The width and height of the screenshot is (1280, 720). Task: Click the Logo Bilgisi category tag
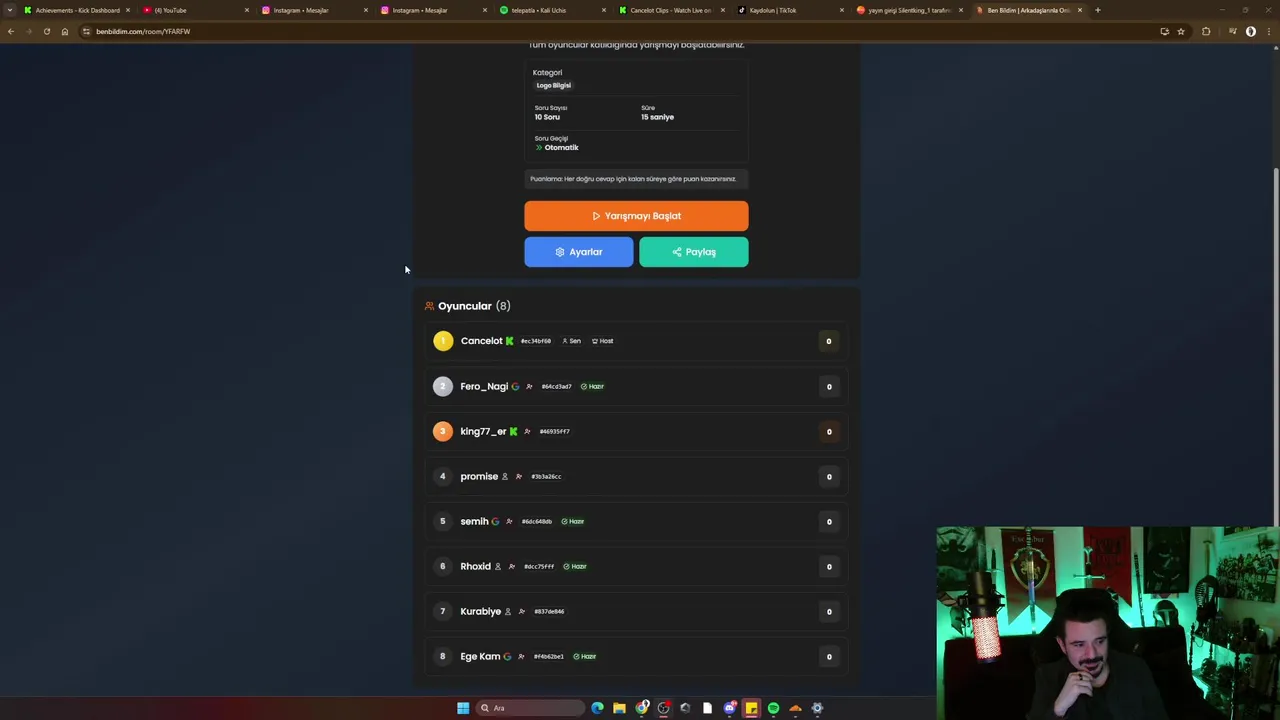point(554,85)
